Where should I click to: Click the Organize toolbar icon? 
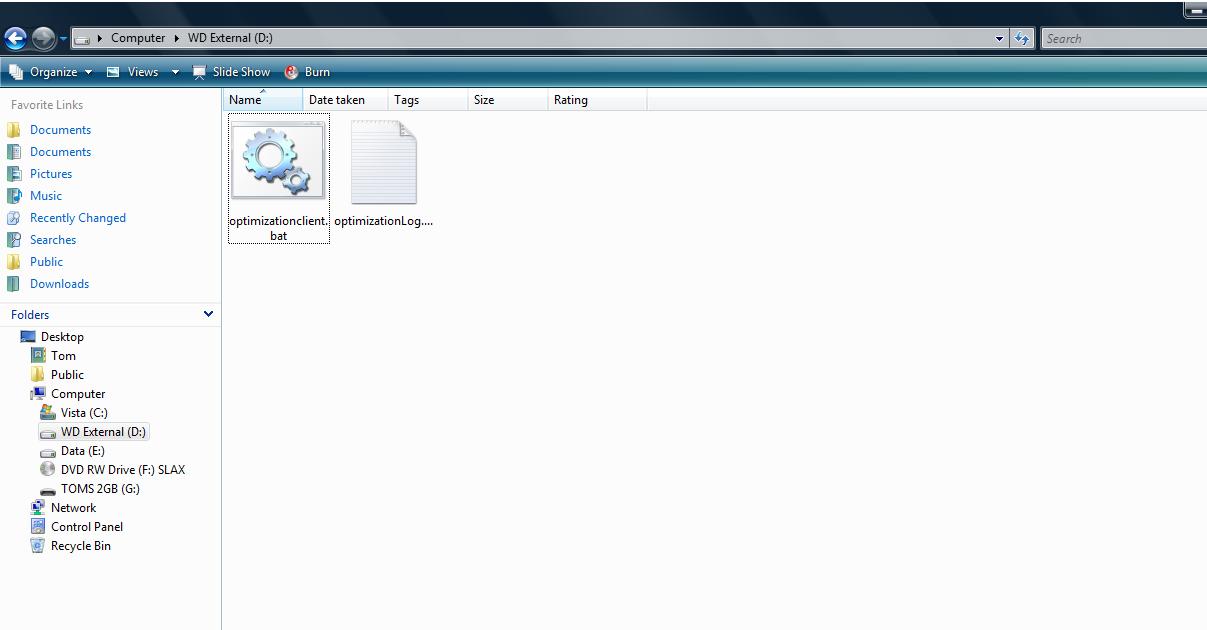tap(16, 72)
